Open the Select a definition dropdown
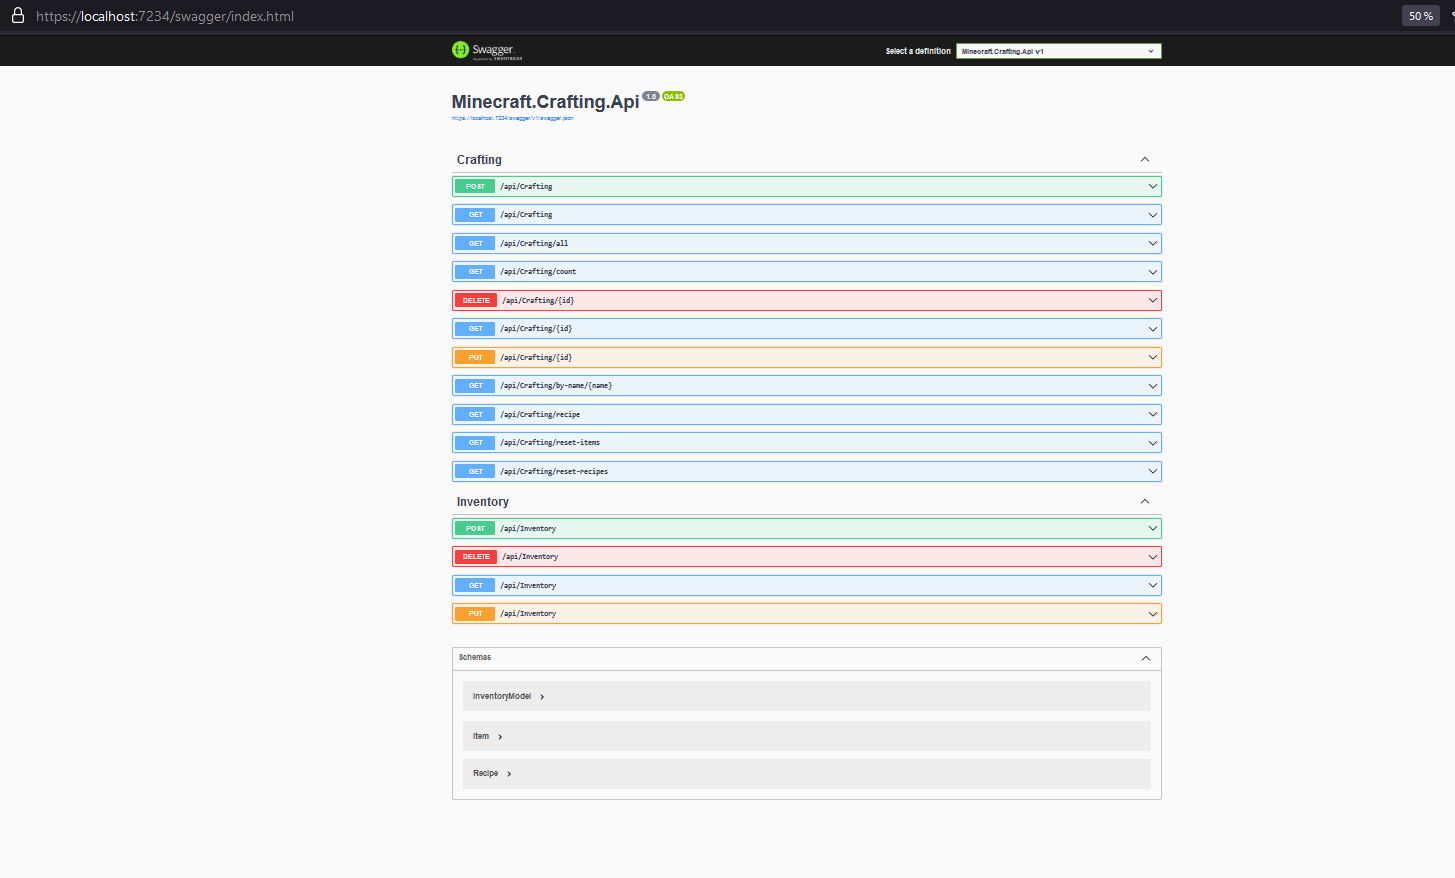Viewport: 1455px width, 878px height. coord(1058,51)
